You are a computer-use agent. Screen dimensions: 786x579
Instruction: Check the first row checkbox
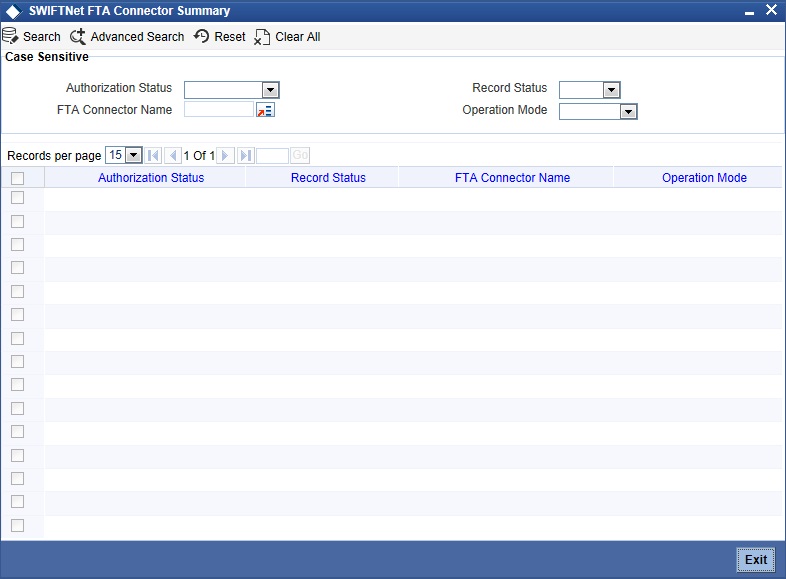pyautogui.click(x=18, y=198)
